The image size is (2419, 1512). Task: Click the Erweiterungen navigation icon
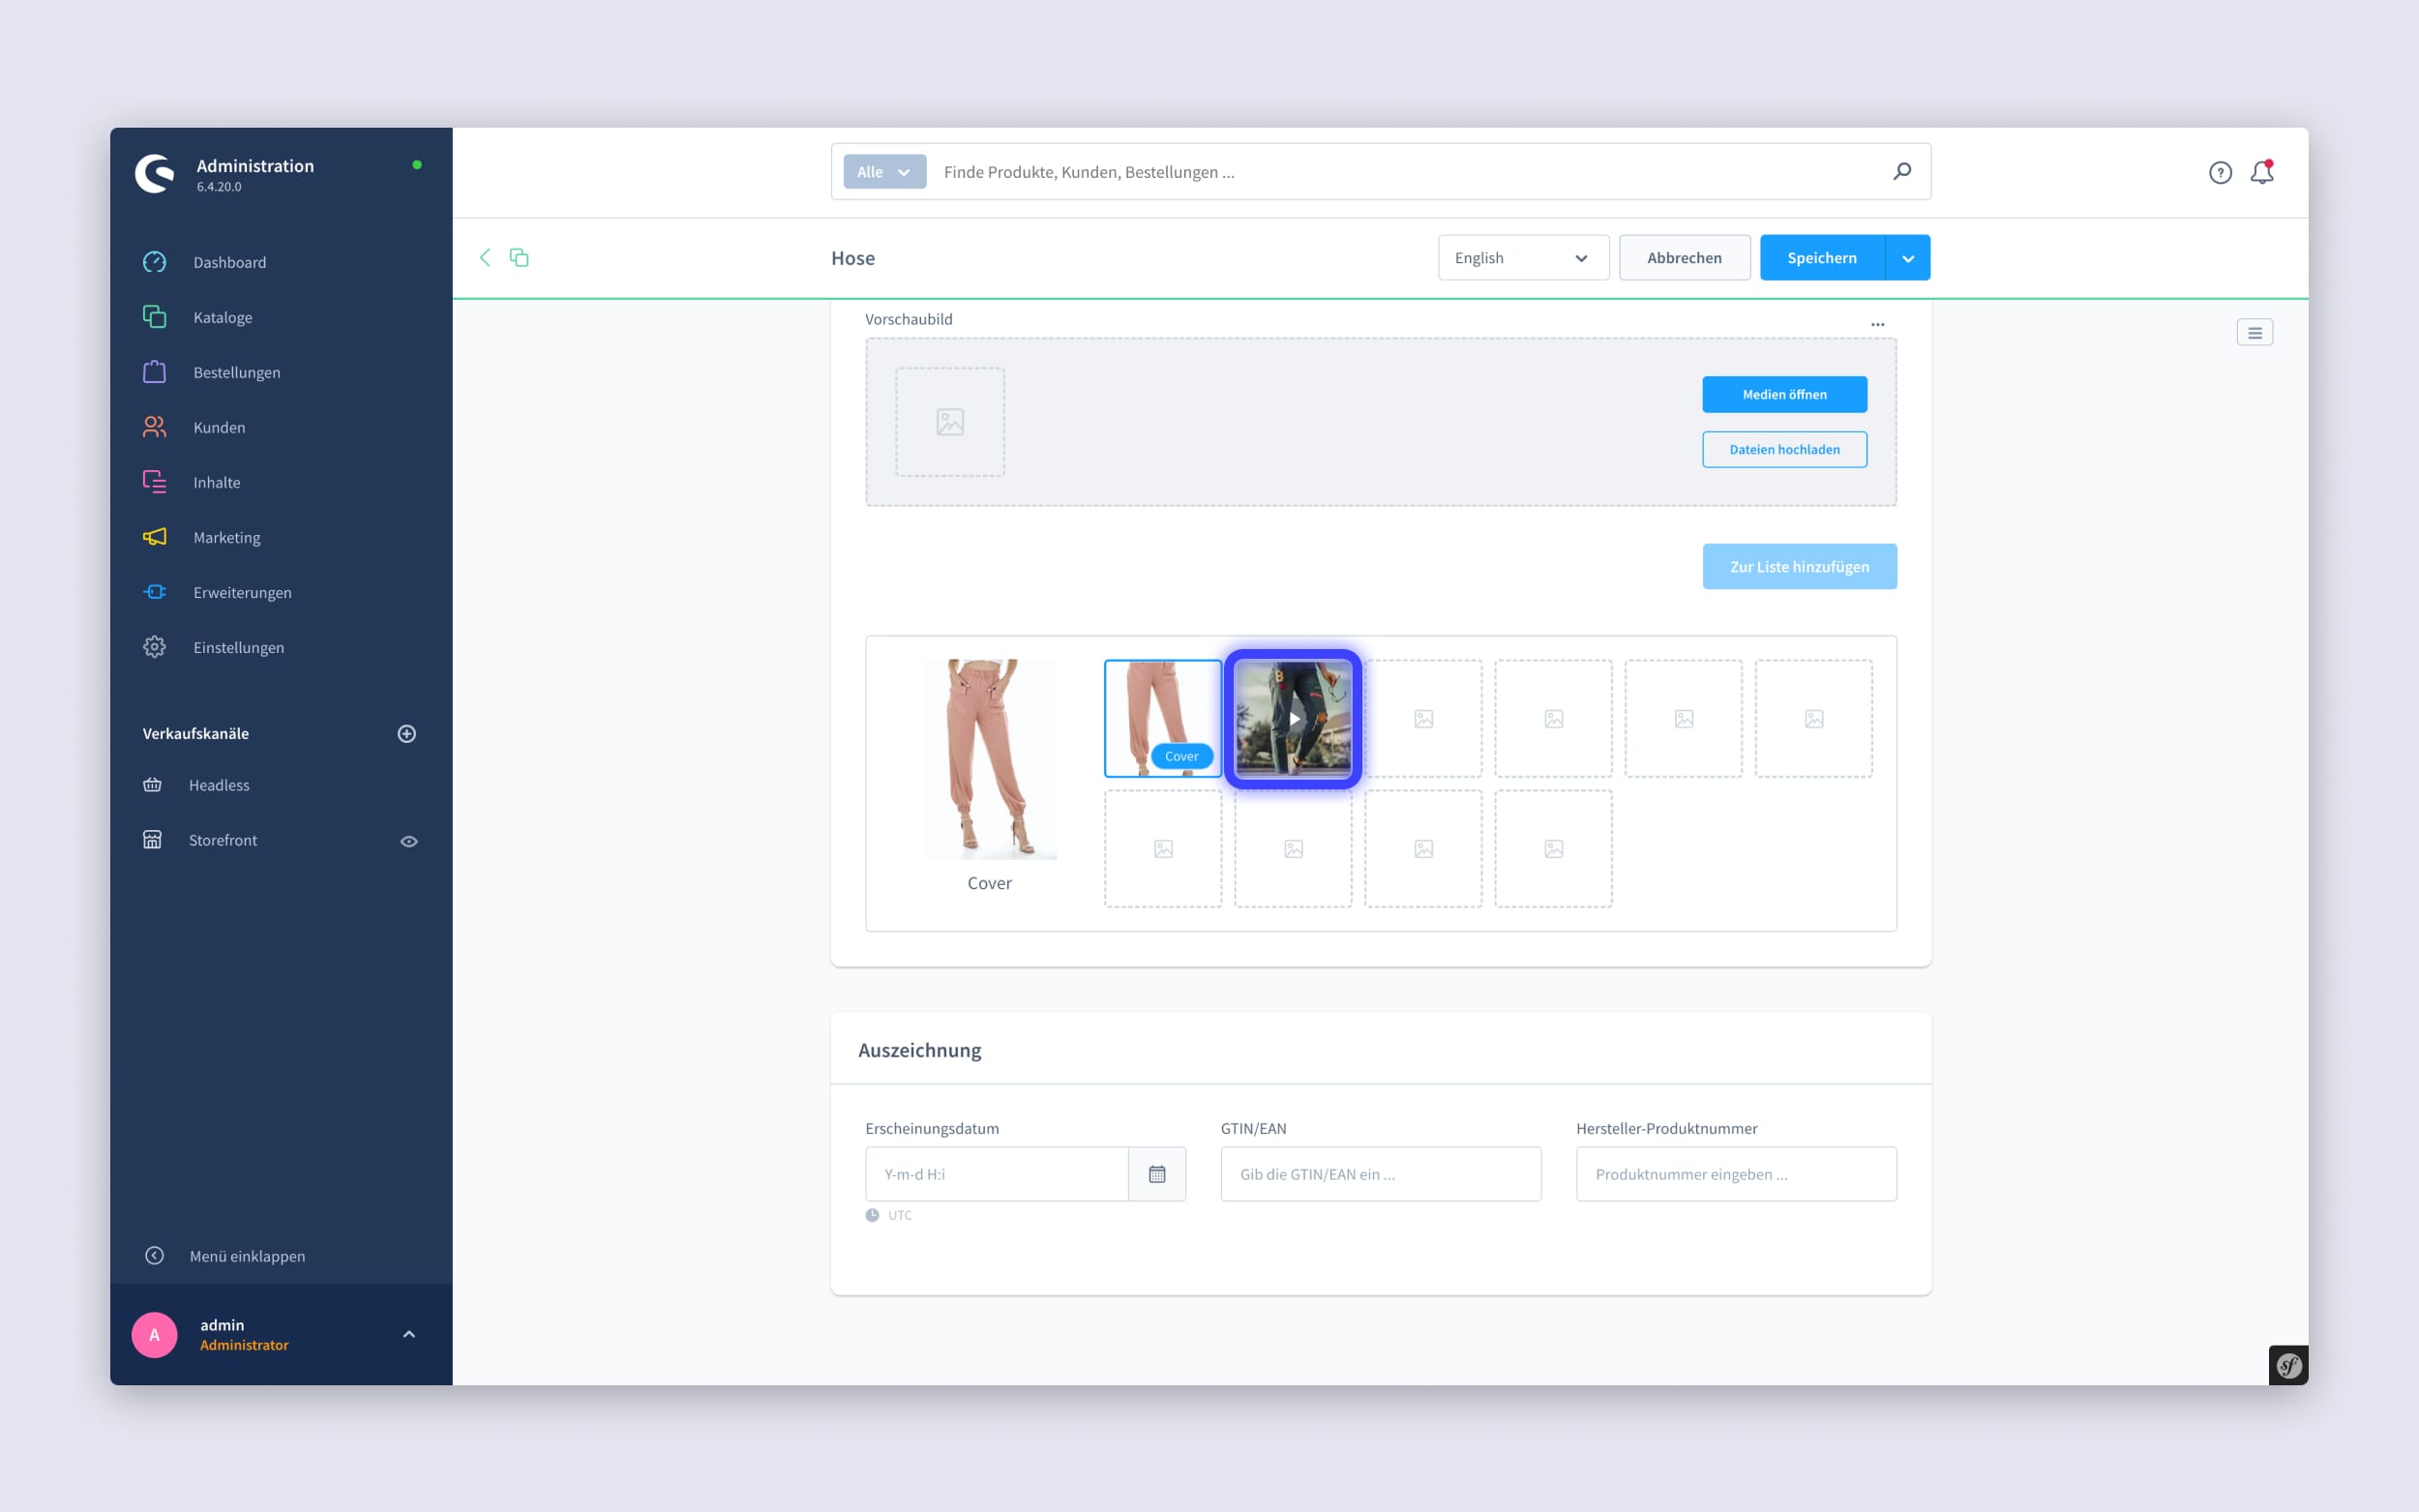[x=155, y=592]
